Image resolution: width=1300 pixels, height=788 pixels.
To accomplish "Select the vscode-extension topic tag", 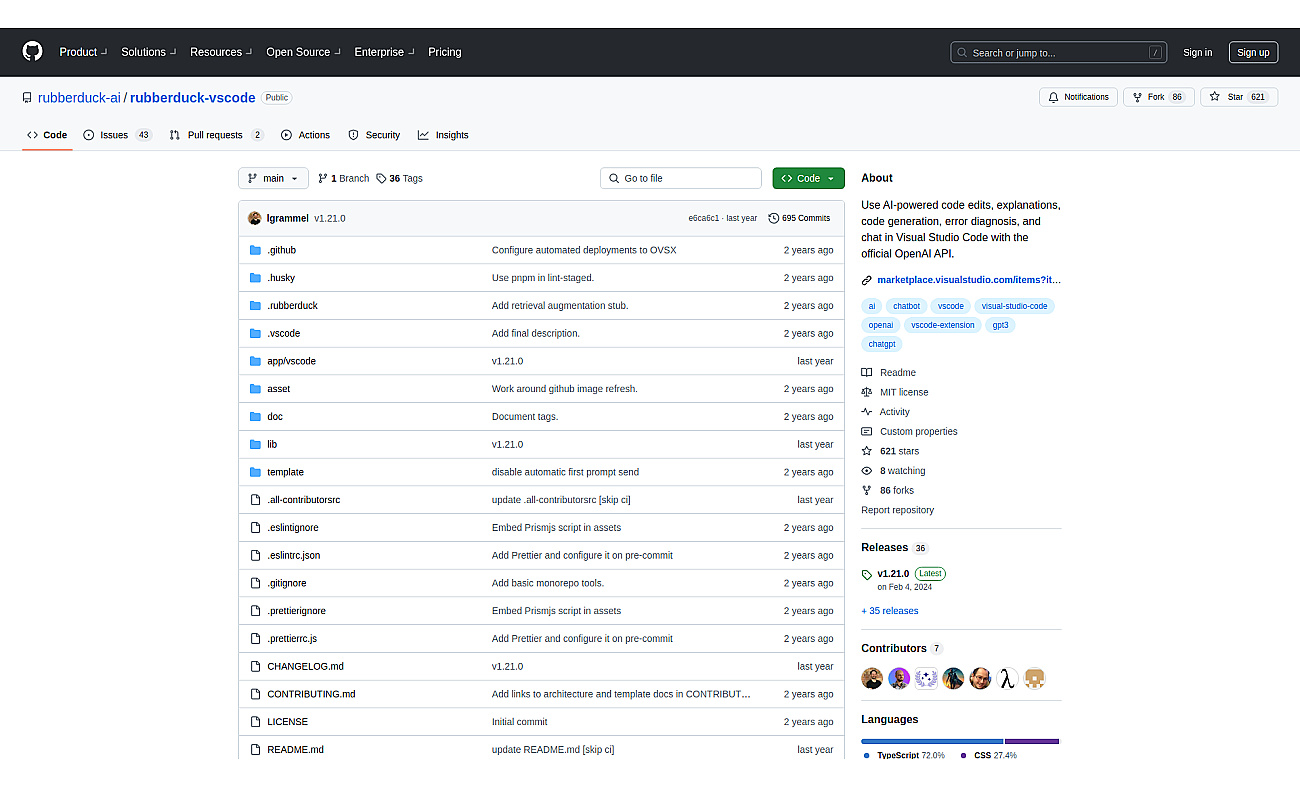I will [x=942, y=325].
